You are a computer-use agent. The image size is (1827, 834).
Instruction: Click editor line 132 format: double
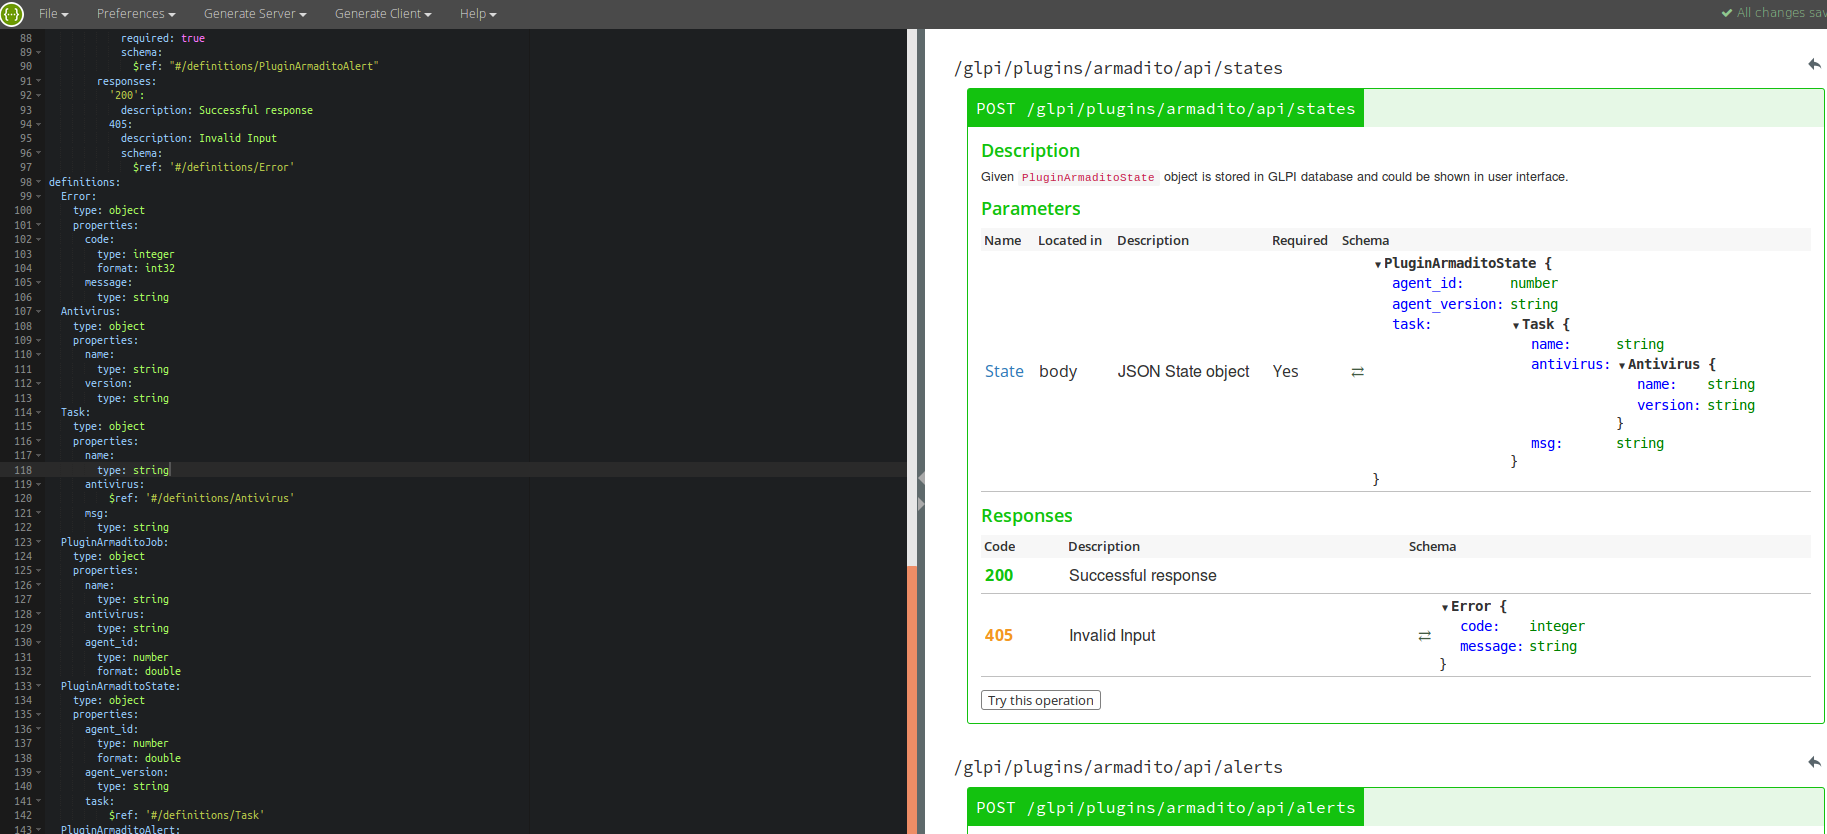click(139, 671)
